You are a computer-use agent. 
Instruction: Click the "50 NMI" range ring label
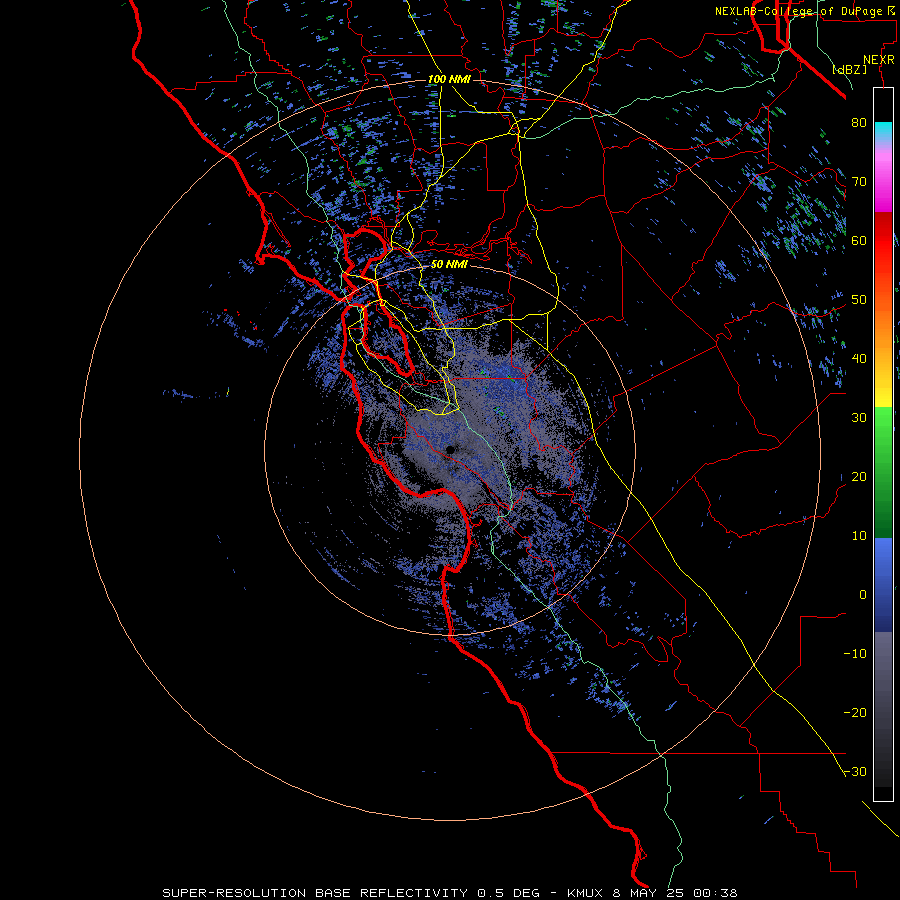click(x=449, y=264)
